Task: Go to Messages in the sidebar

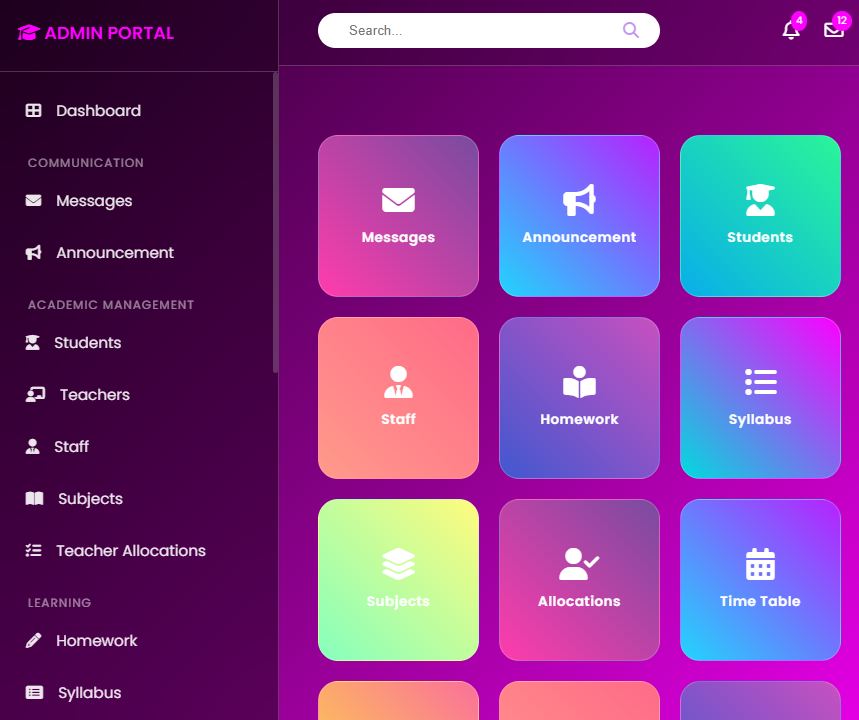Action: (x=94, y=201)
